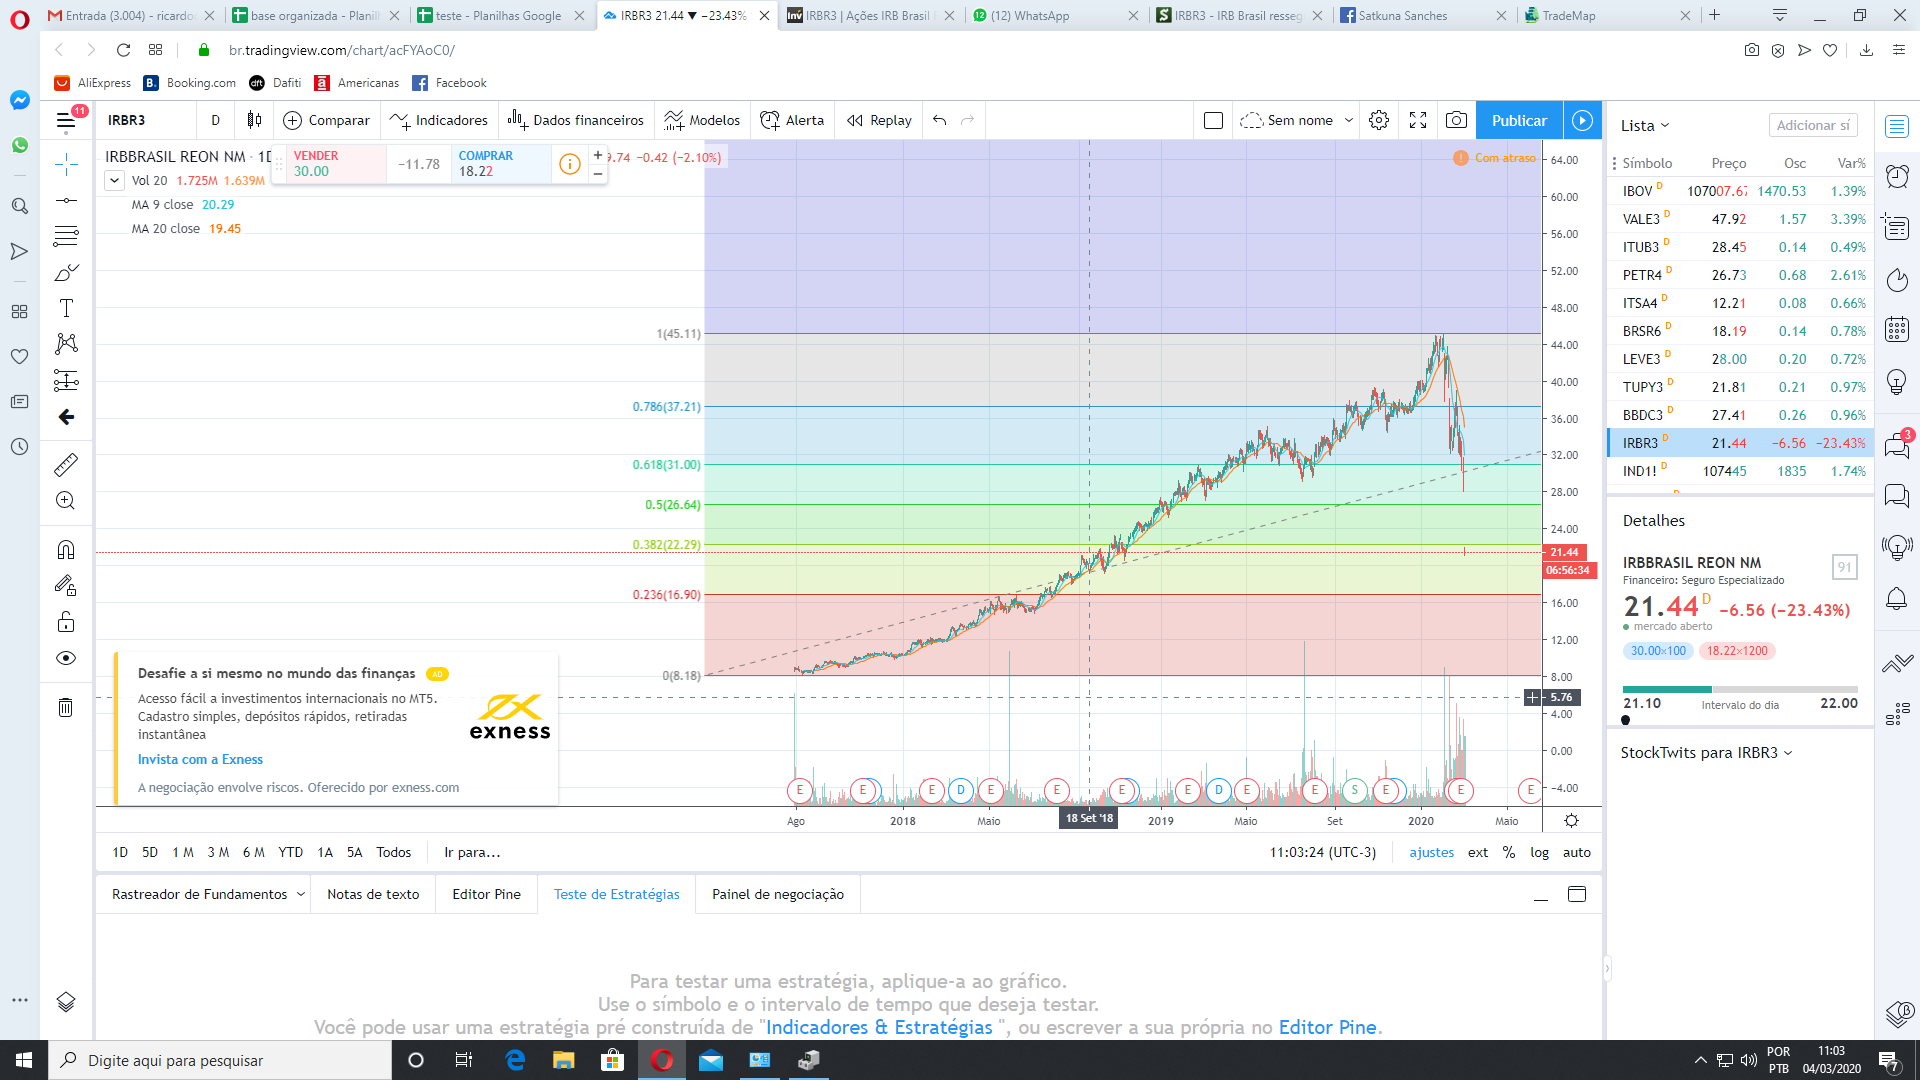Open Invista com a Exness link

(x=200, y=759)
